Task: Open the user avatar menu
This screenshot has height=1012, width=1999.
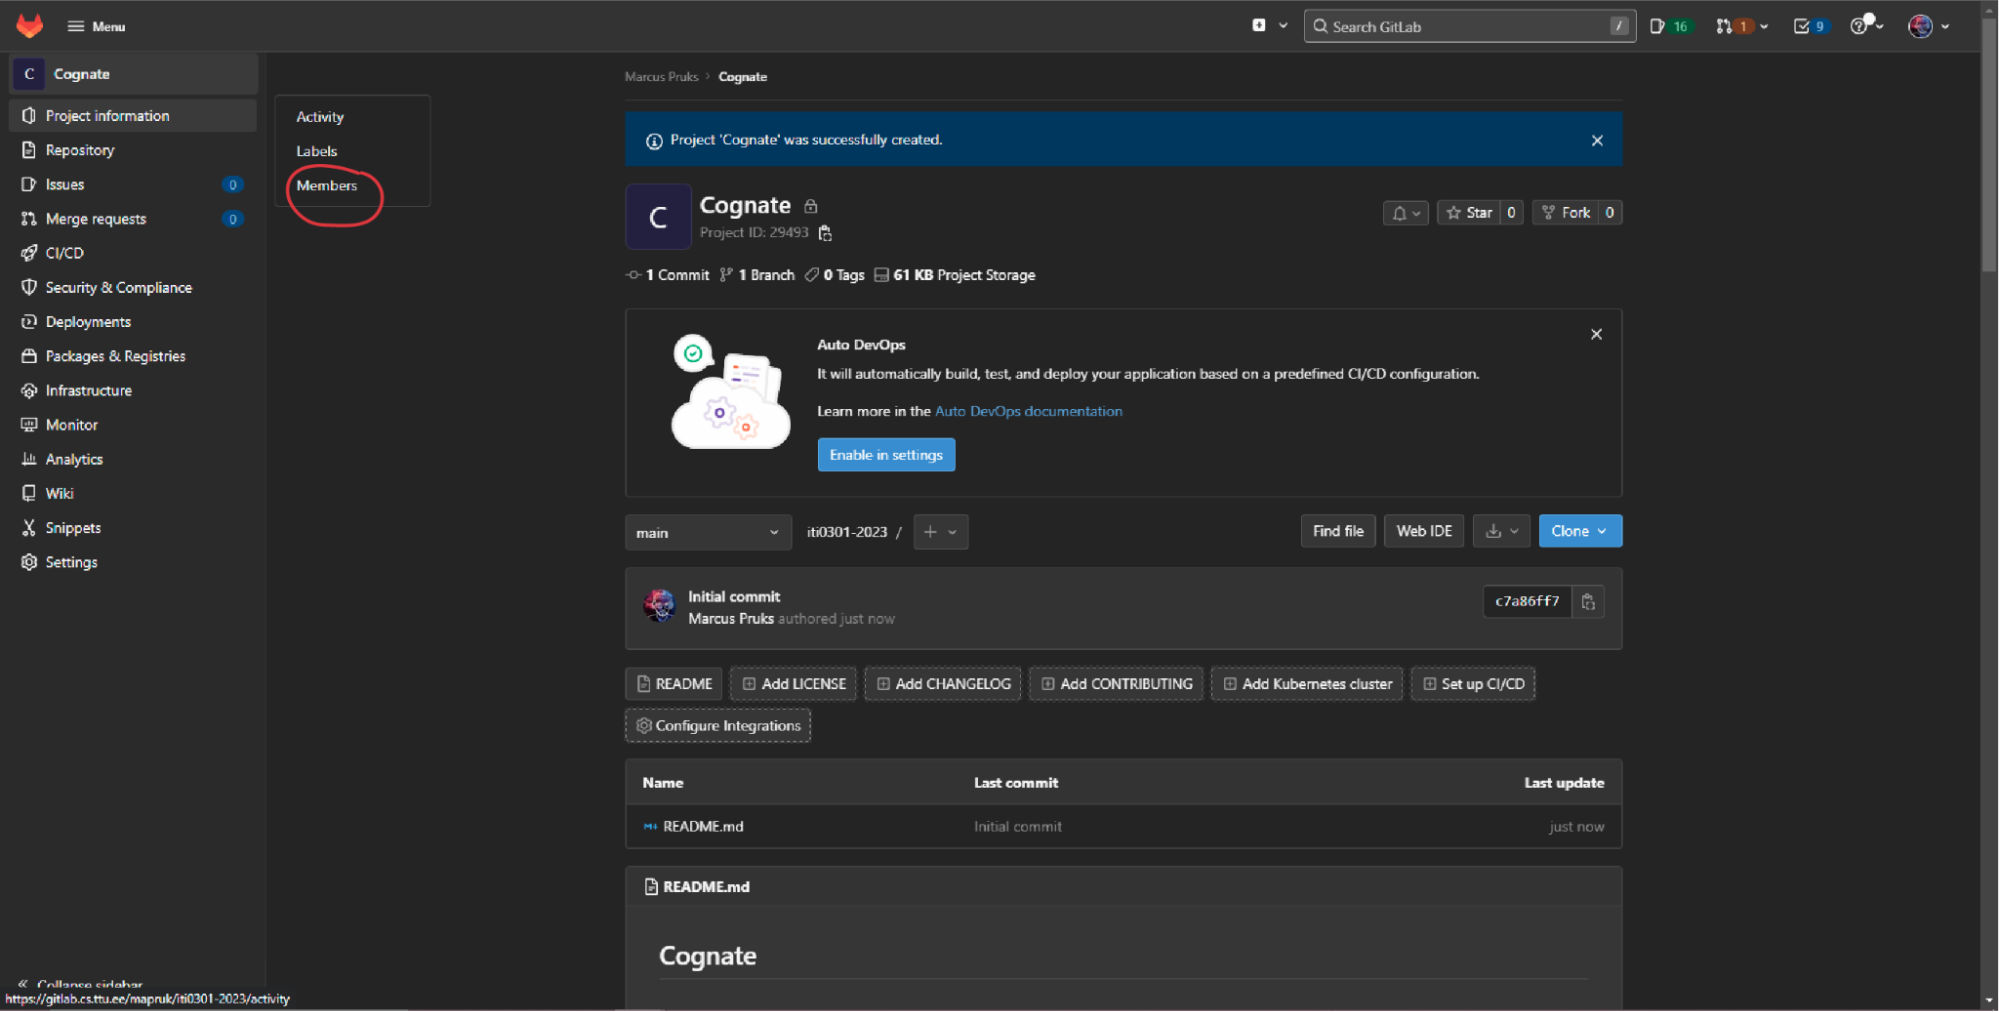Action: [1929, 26]
